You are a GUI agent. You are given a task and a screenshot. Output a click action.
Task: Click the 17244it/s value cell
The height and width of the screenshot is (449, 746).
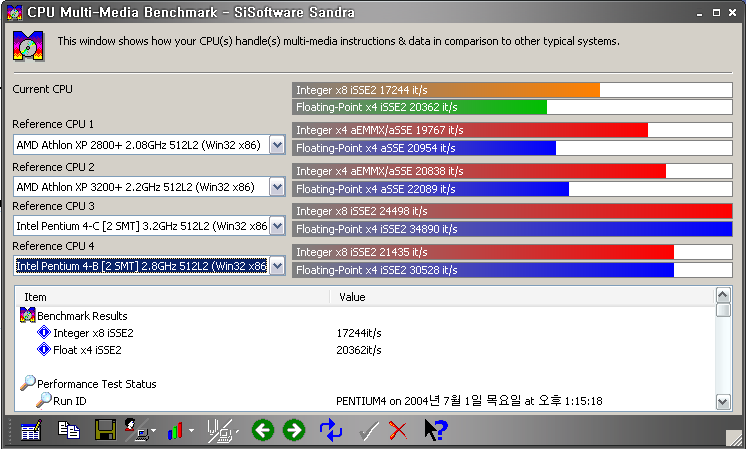click(x=359, y=333)
